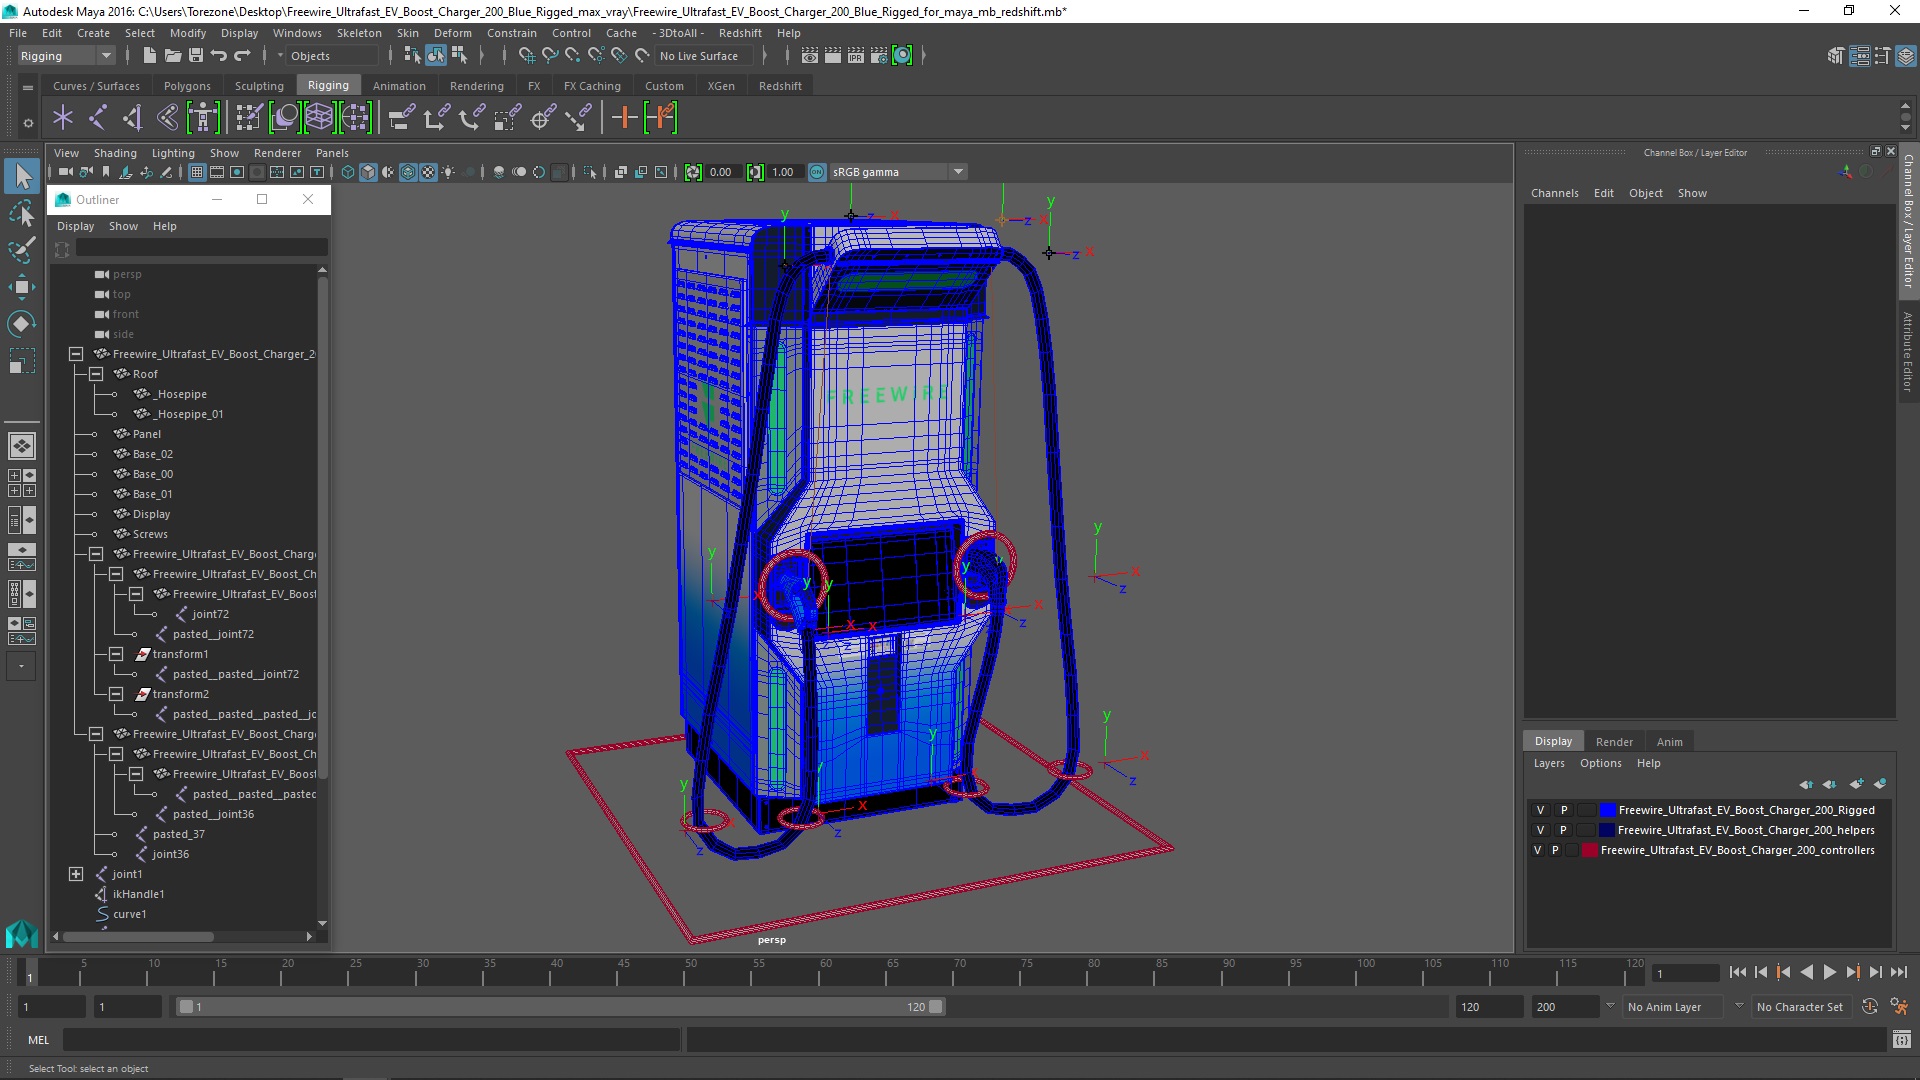Open the Skeleton menu
This screenshot has width=1920, height=1080.
(359, 33)
